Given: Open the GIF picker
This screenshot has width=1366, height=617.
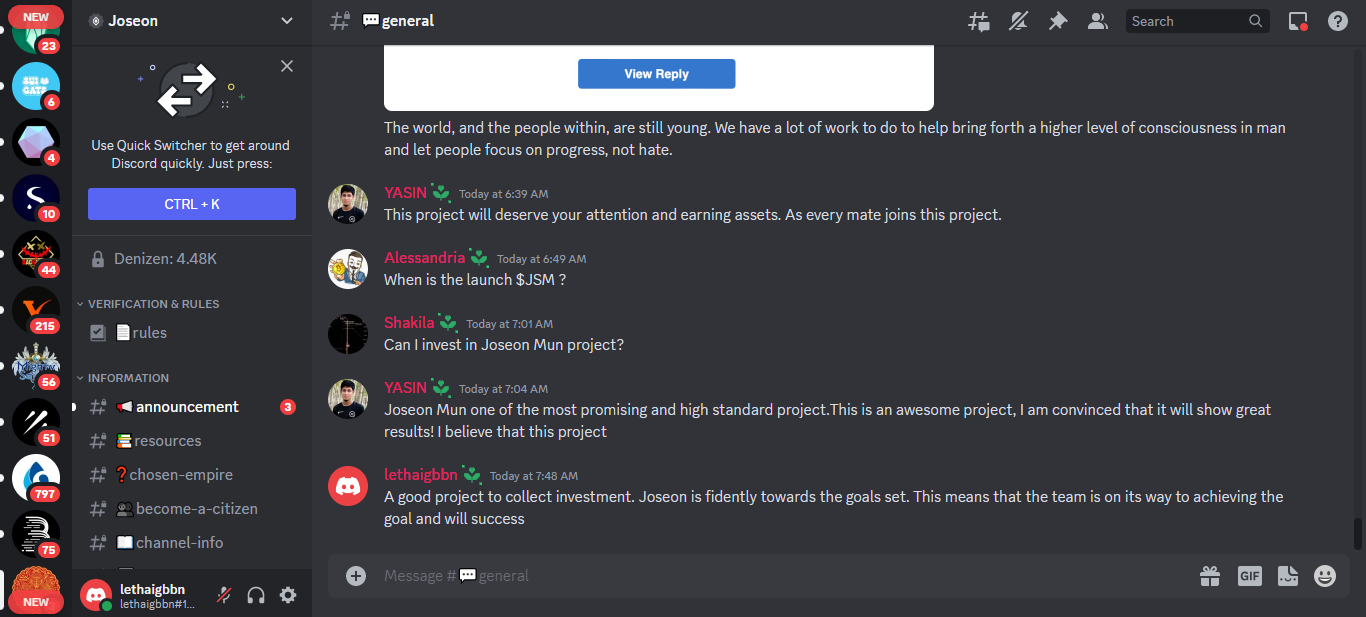Looking at the screenshot, I should (x=1249, y=576).
